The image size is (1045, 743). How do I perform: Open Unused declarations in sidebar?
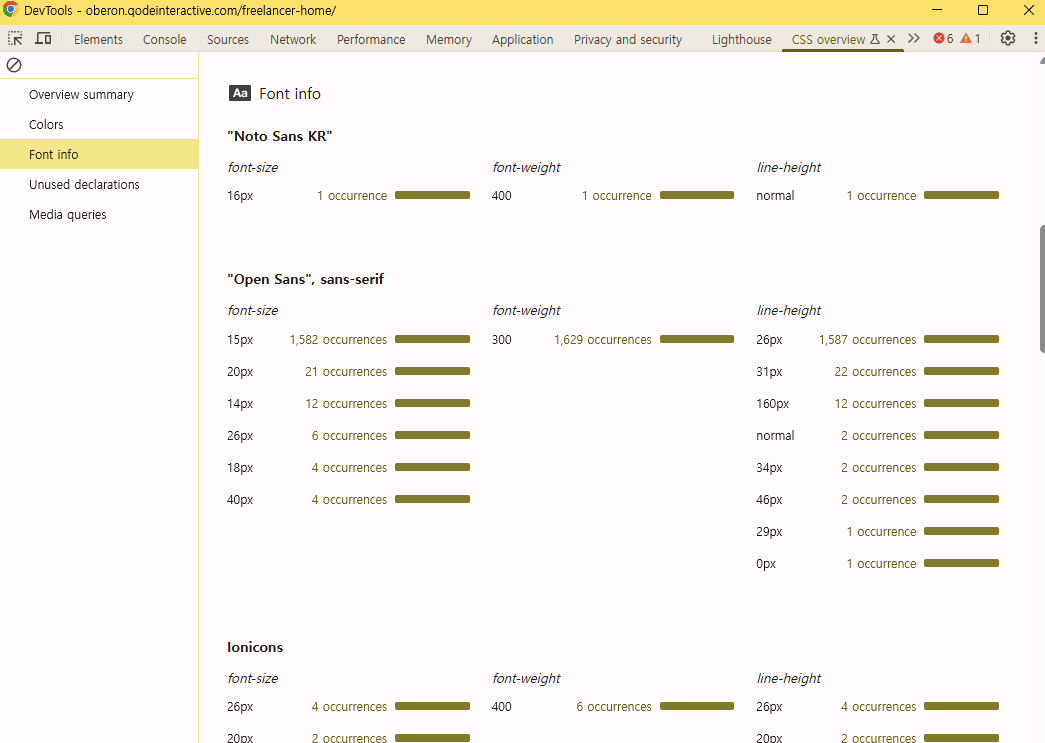pyautogui.click(x=84, y=185)
